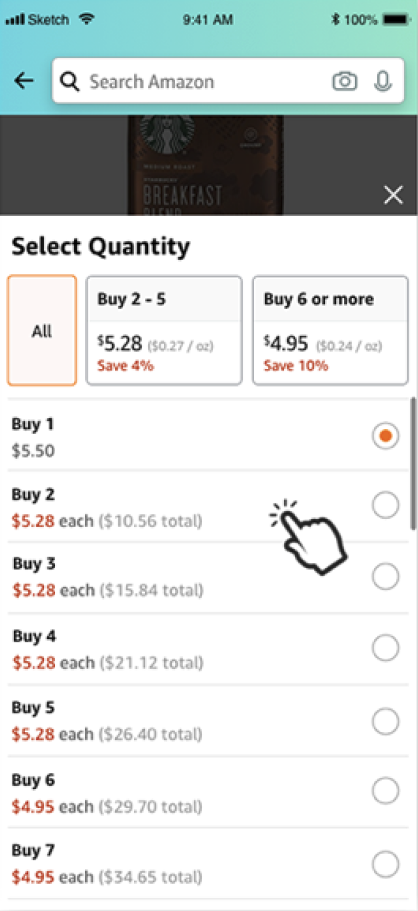This screenshot has height=911, width=418.
Task: Open camera search icon
Action: point(345,81)
